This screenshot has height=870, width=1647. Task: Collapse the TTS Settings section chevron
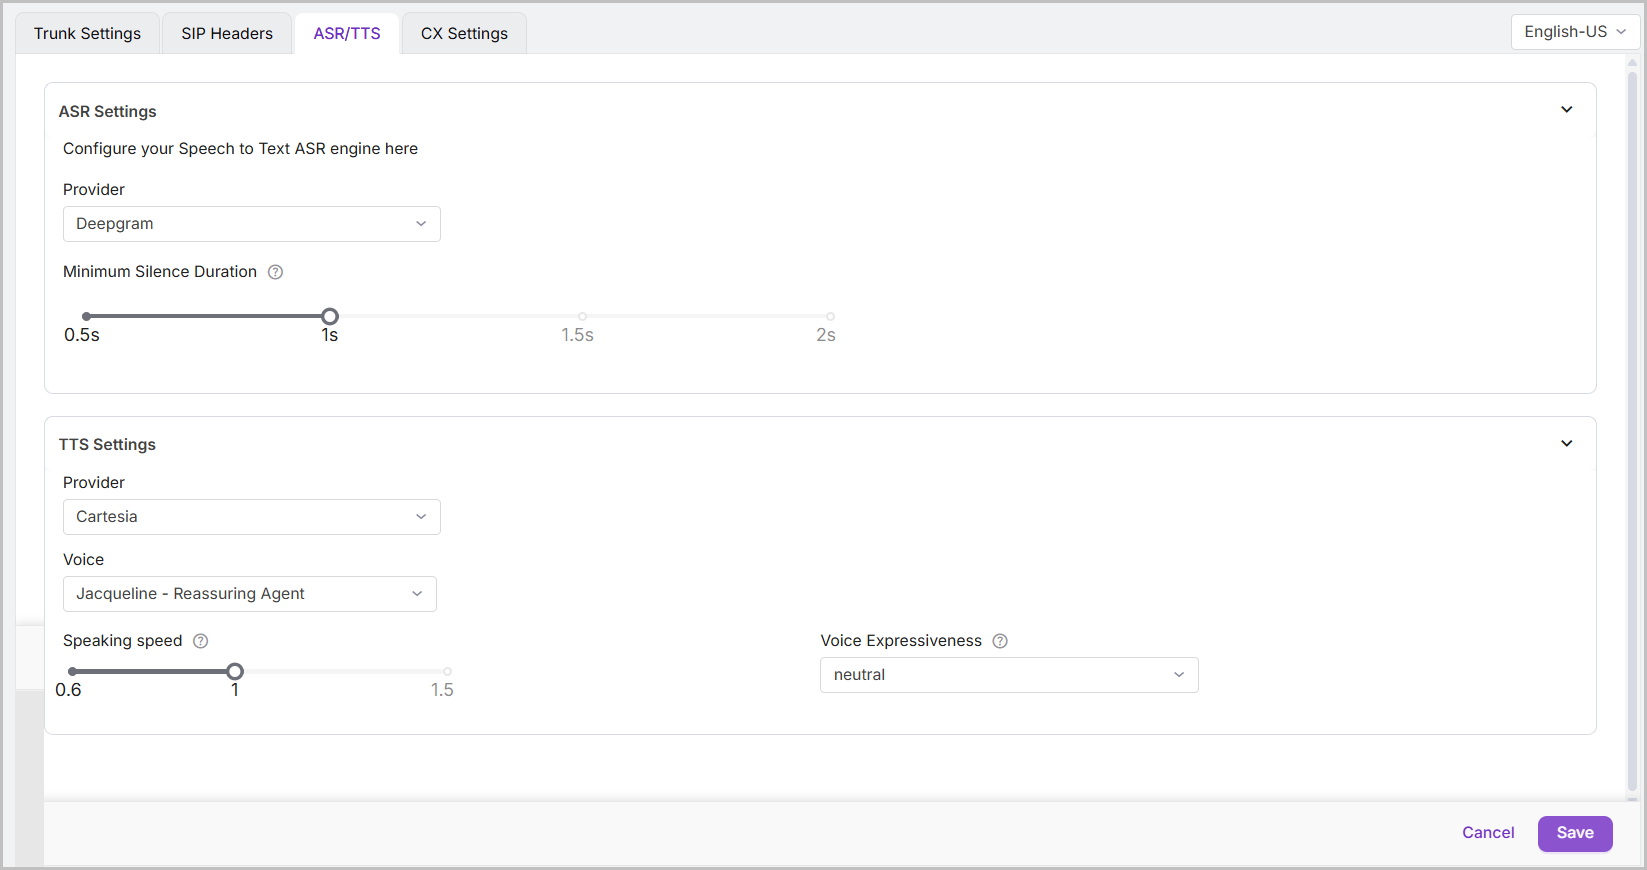[x=1567, y=443]
